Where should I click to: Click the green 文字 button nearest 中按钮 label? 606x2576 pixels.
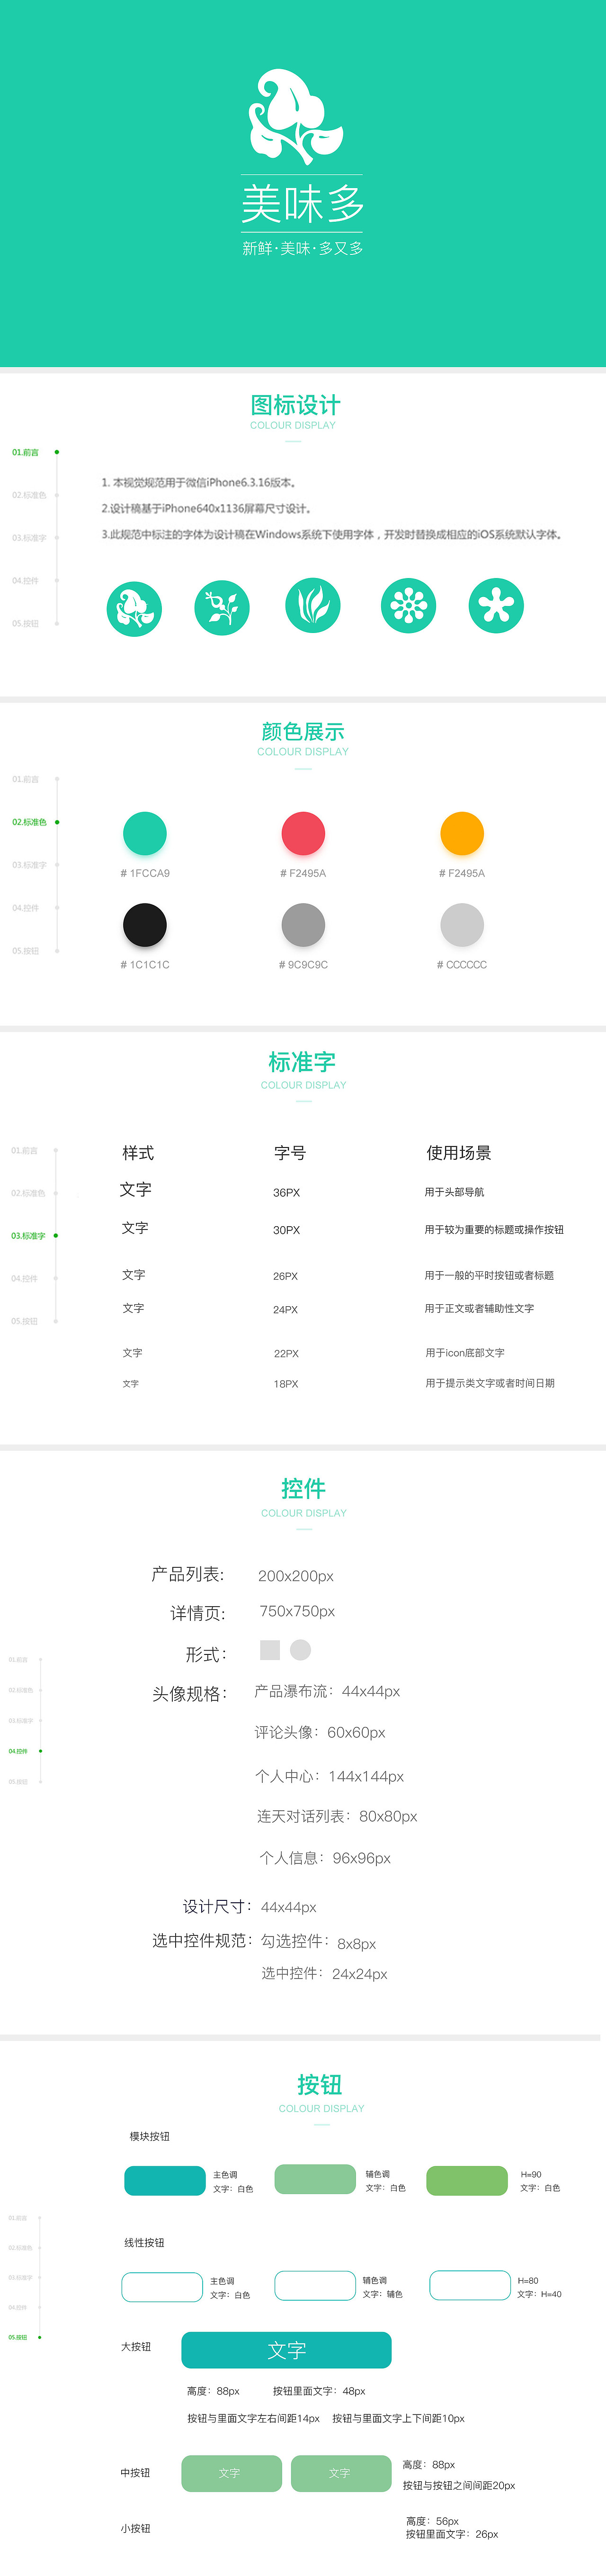(x=231, y=2473)
